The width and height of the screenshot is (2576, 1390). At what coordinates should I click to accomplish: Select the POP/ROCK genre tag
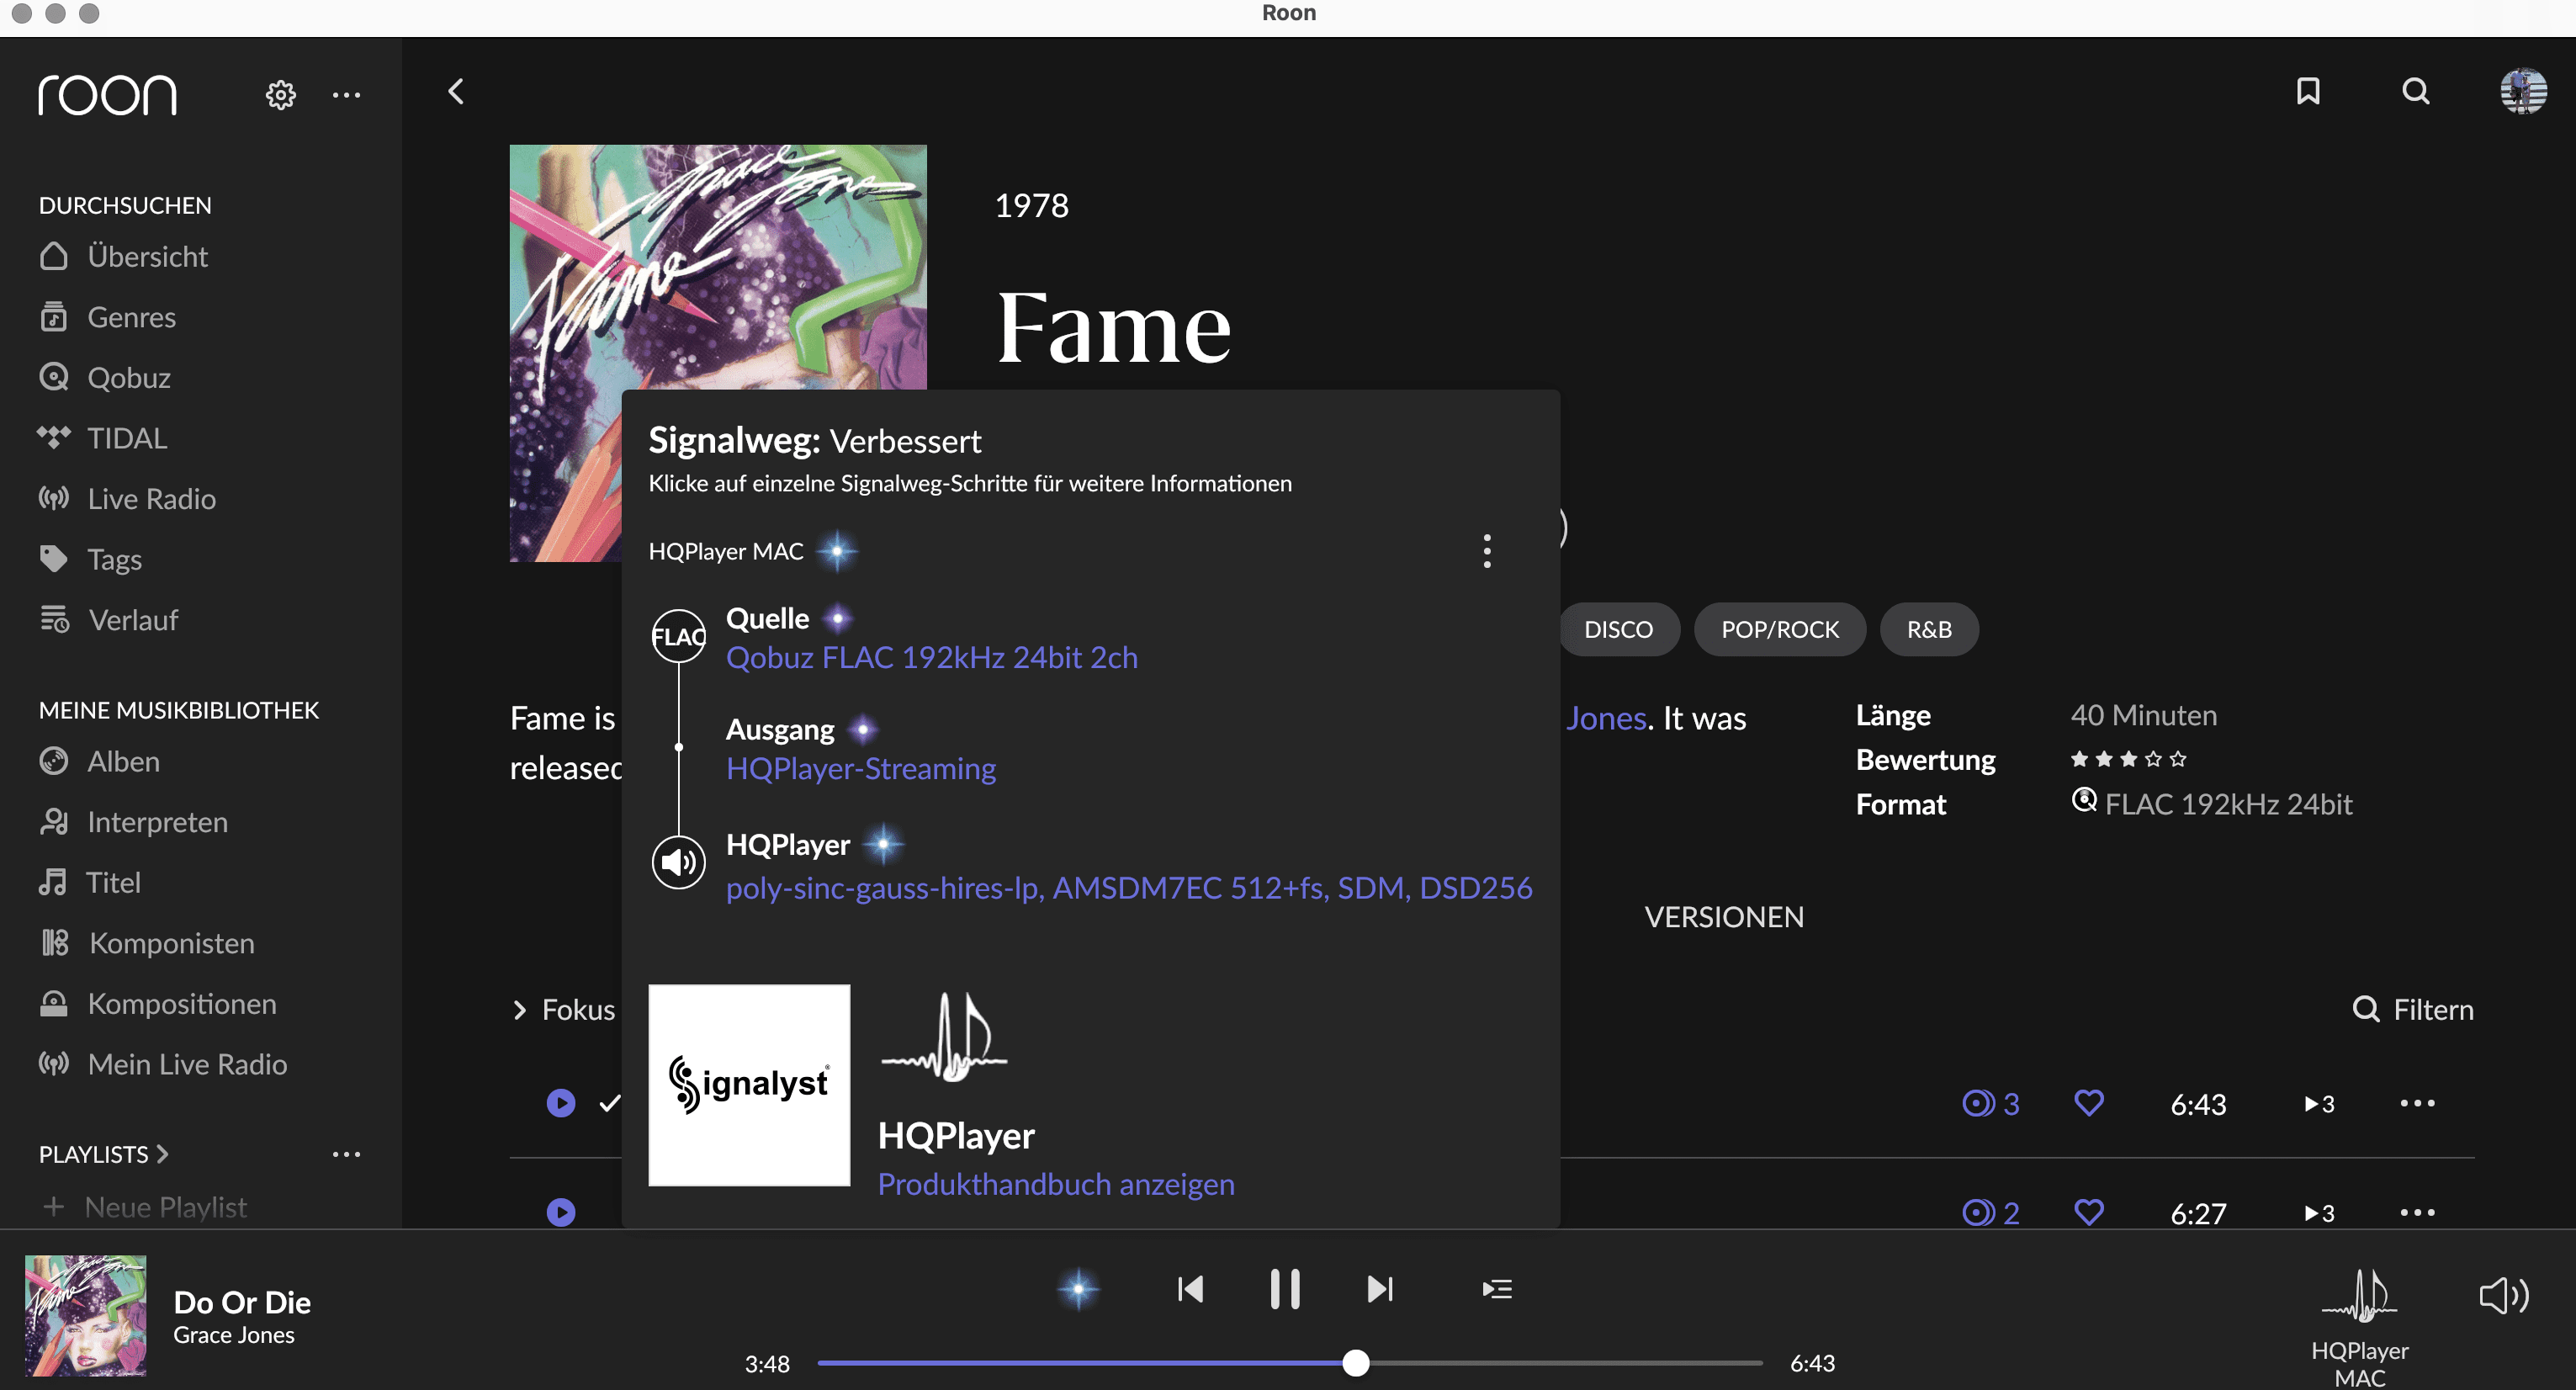(x=1780, y=629)
